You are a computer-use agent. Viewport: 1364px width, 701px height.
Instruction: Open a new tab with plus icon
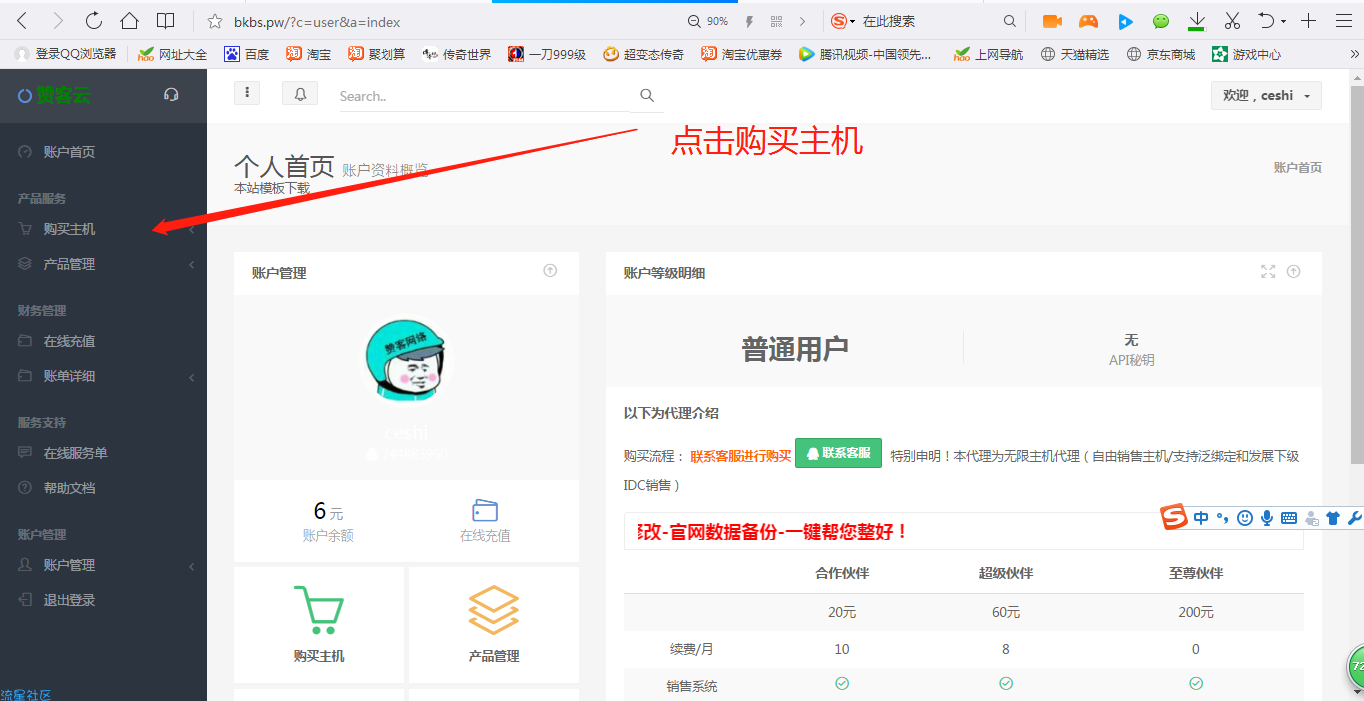point(1309,21)
